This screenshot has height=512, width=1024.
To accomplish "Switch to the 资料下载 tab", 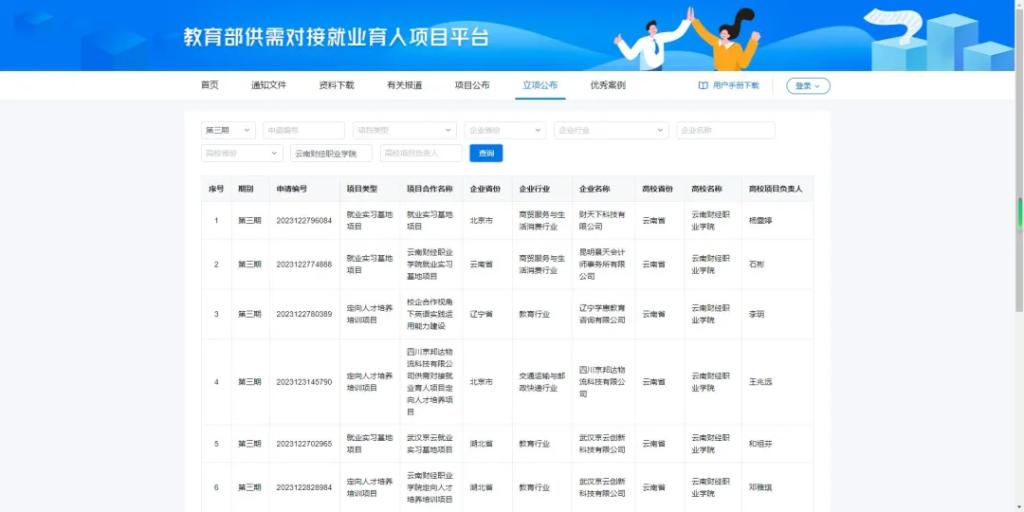I will coord(336,85).
